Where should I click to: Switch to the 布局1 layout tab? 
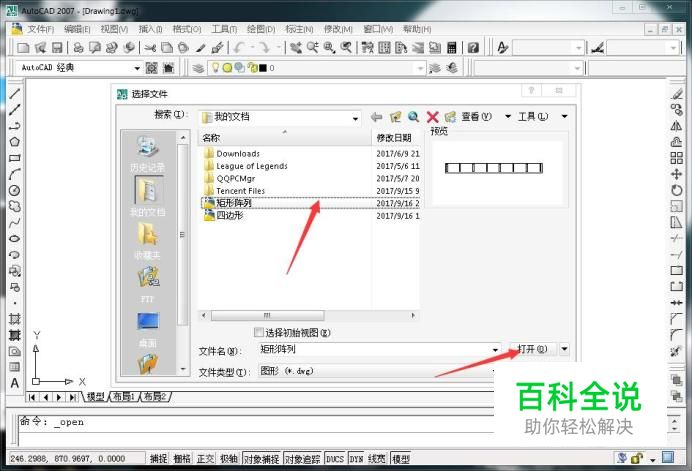[x=124, y=396]
